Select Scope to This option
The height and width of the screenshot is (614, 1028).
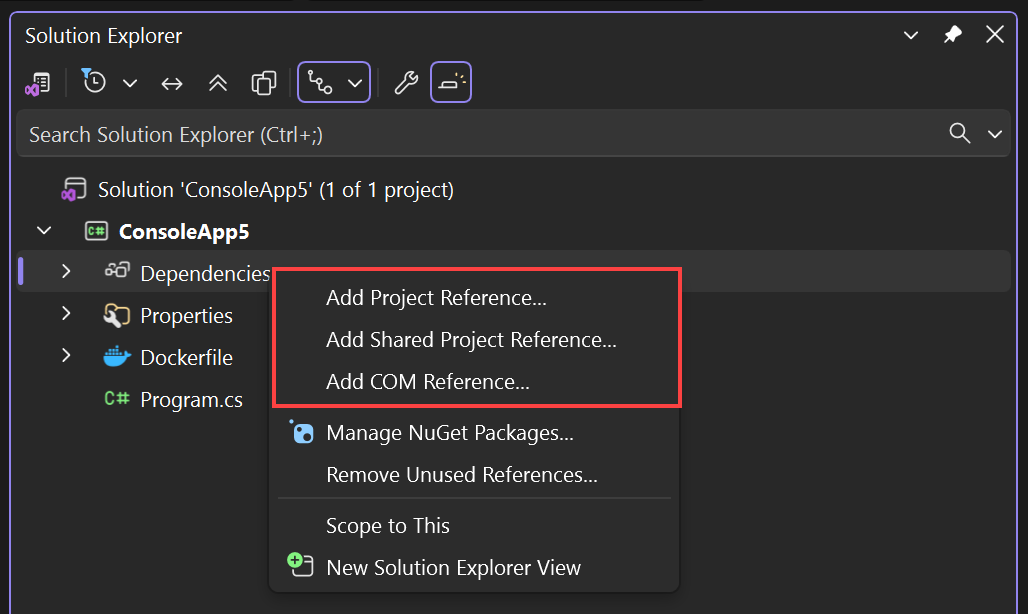(387, 525)
